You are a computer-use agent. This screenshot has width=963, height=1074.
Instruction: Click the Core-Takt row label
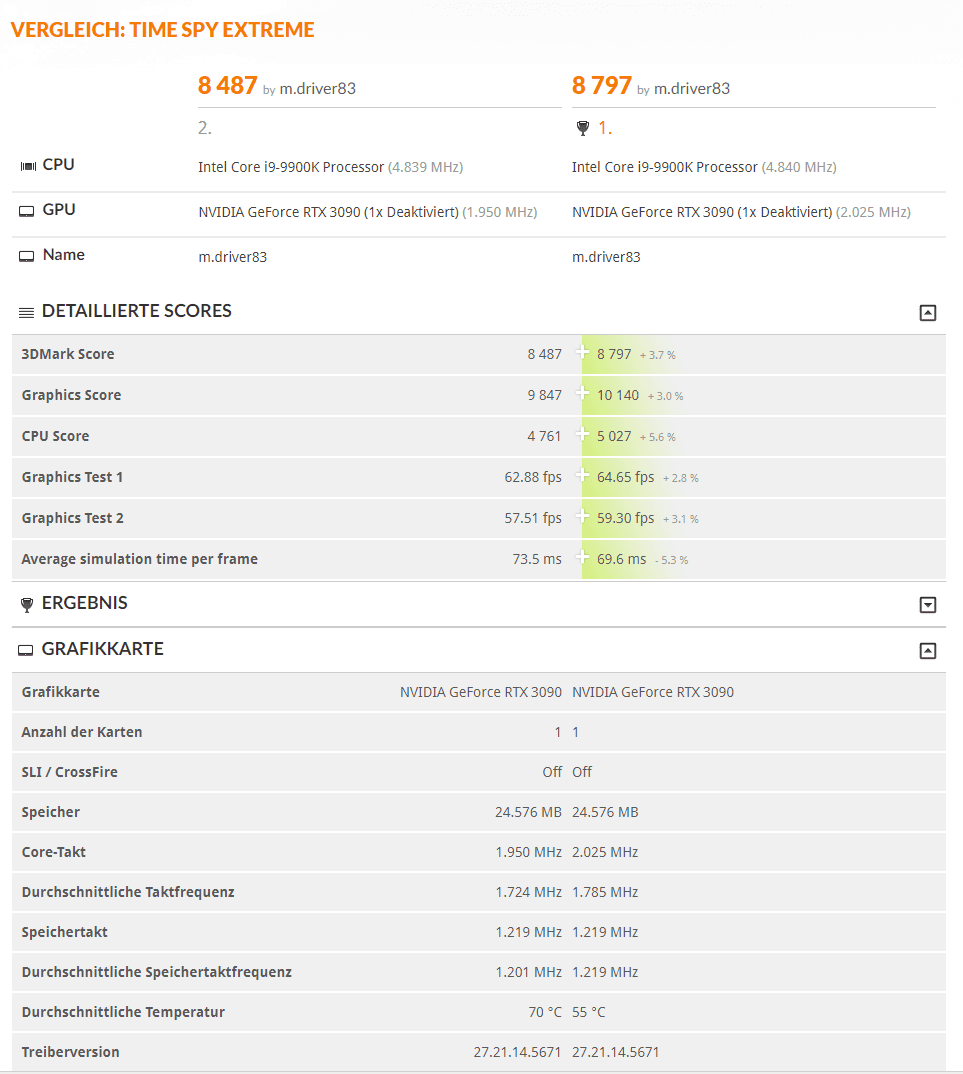pos(53,852)
